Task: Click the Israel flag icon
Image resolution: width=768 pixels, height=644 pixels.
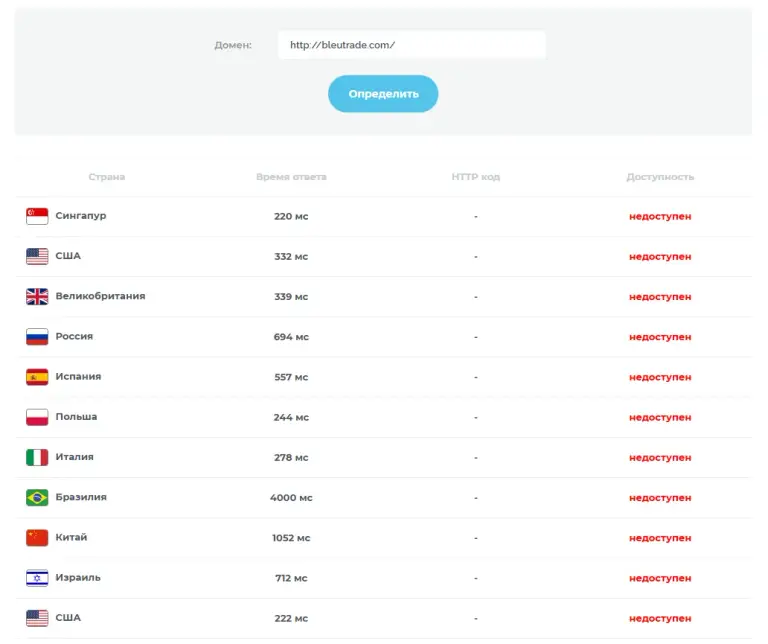Action: 37,577
